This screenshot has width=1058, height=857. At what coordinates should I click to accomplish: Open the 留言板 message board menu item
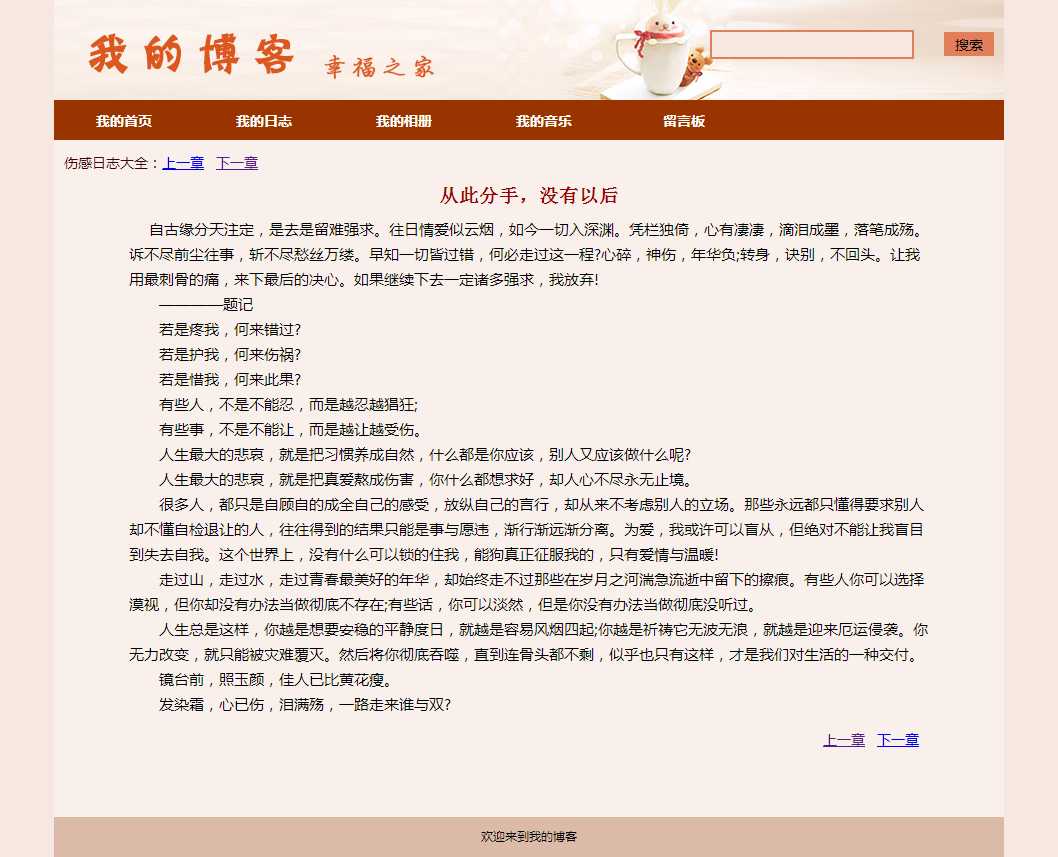[684, 121]
